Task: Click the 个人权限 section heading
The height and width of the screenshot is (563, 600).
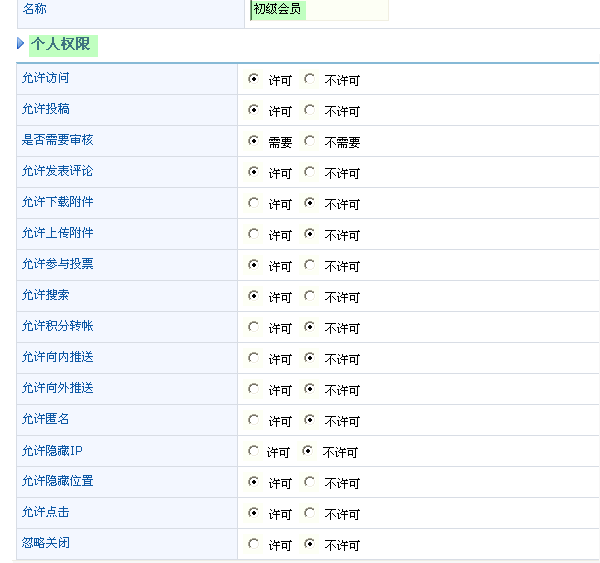Action: pos(62,44)
